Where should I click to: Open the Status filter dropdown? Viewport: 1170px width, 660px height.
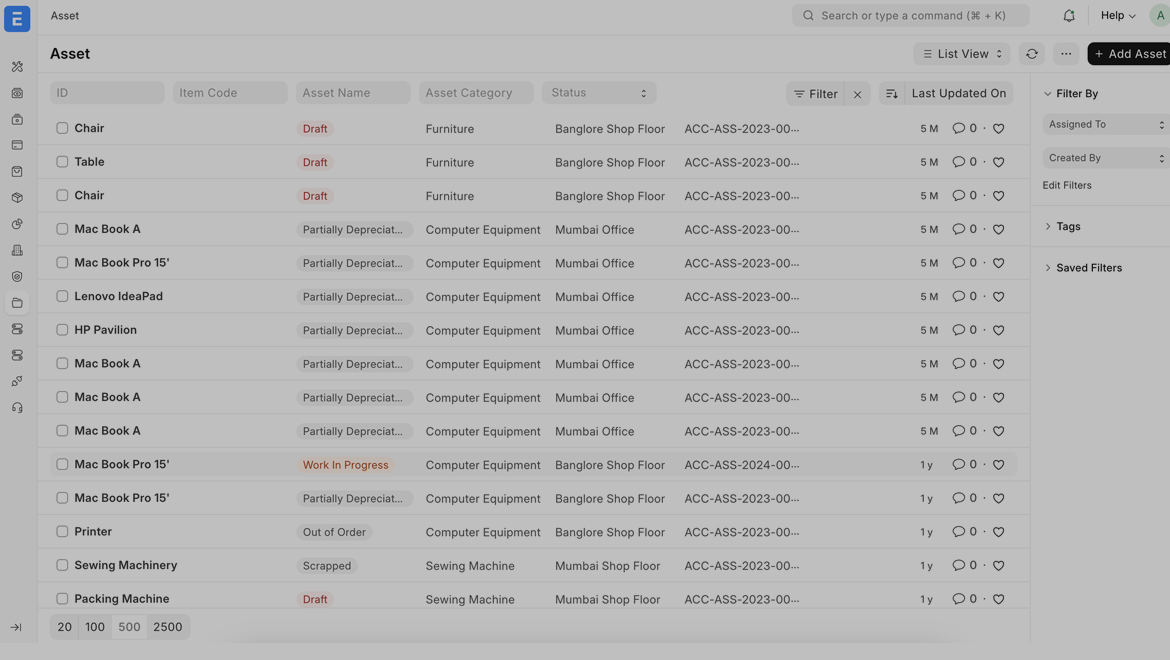598,93
